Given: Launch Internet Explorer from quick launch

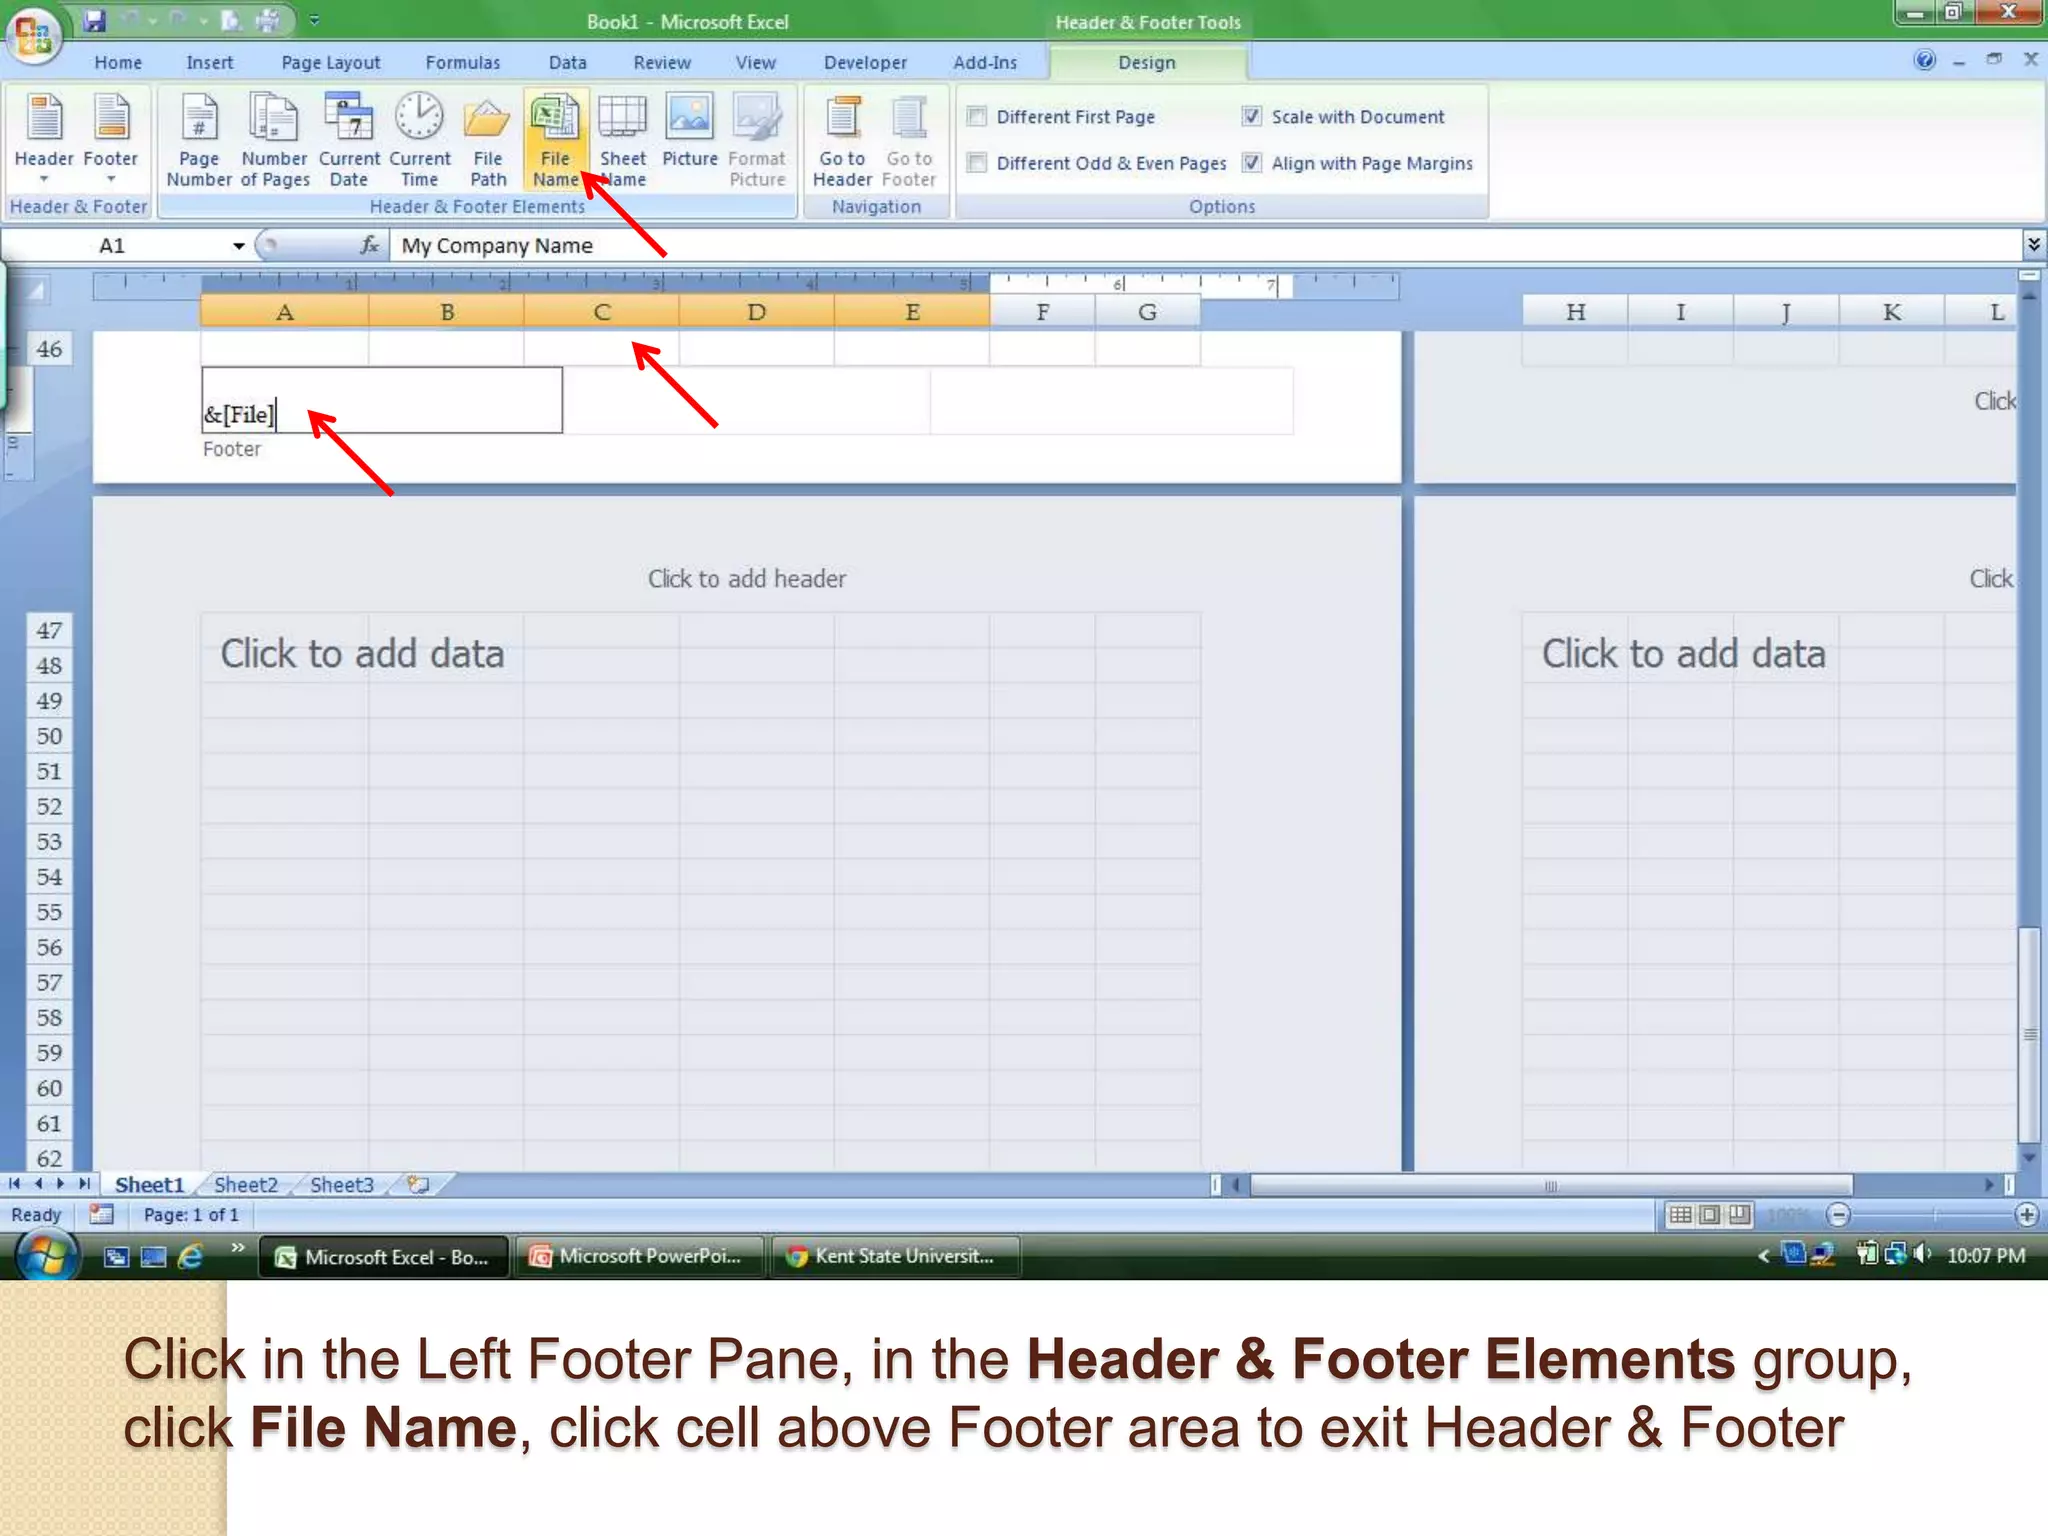Looking at the screenshot, I should (190, 1257).
